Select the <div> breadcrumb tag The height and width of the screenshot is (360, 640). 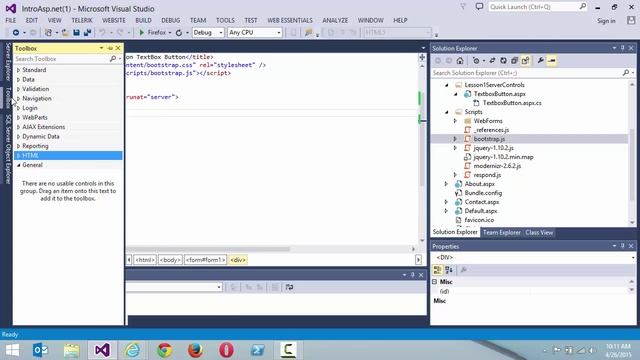coord(238,260)
